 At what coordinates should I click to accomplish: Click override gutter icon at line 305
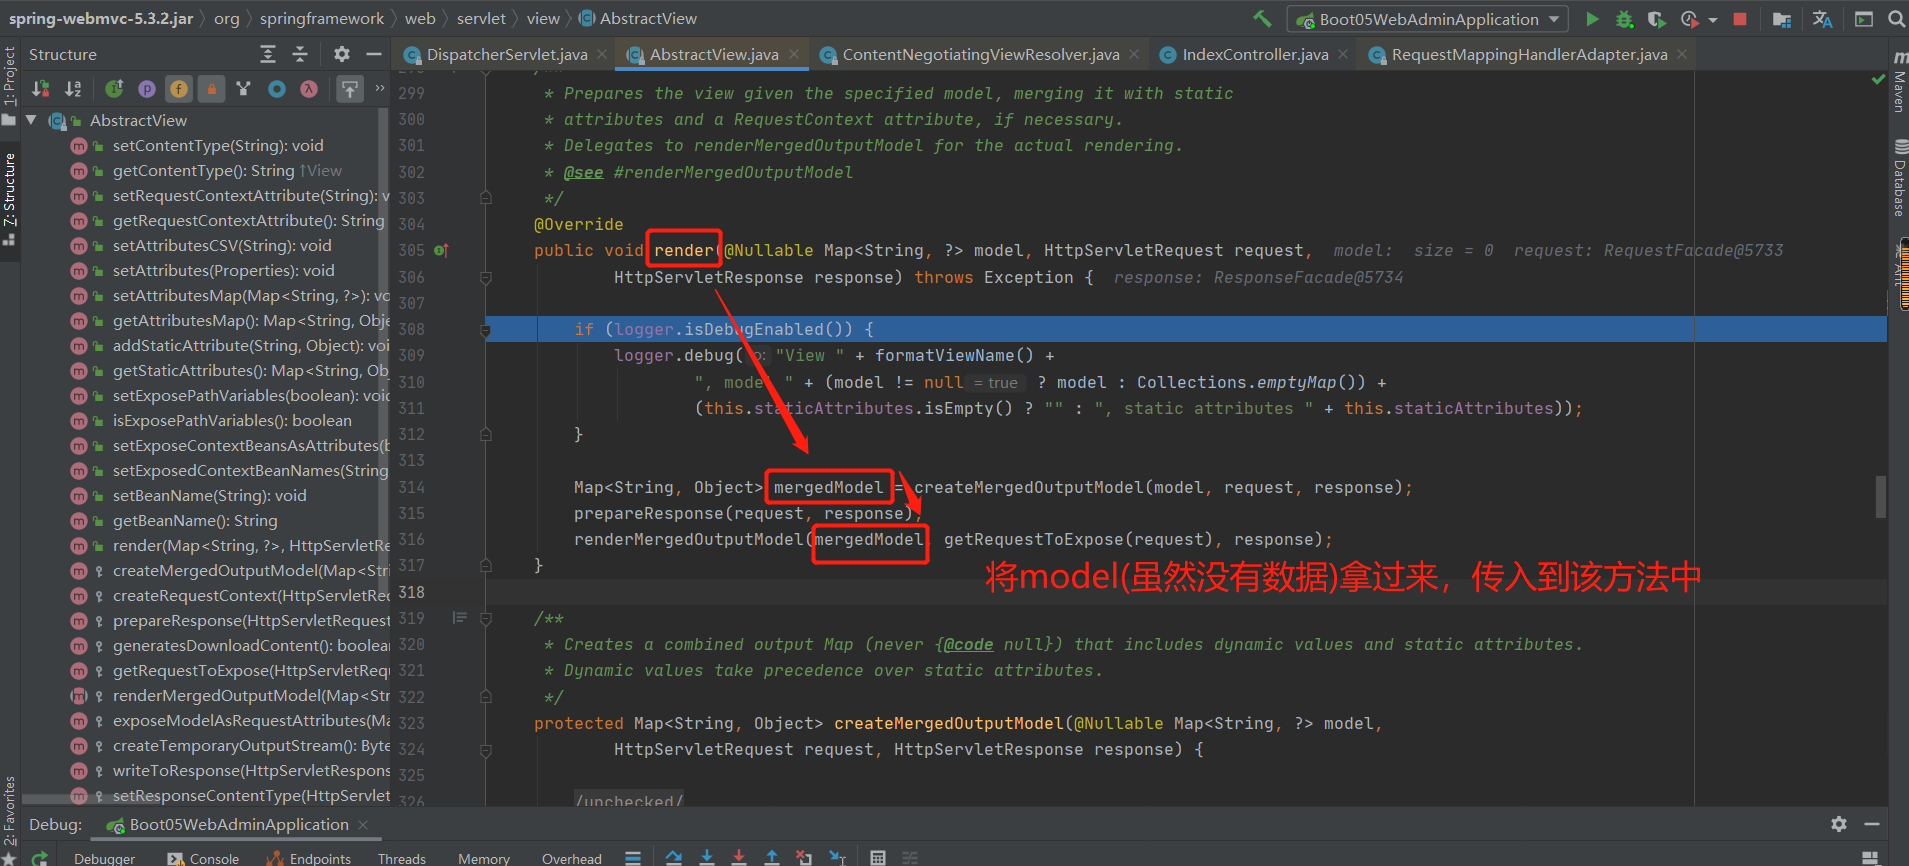pos(441,250)
